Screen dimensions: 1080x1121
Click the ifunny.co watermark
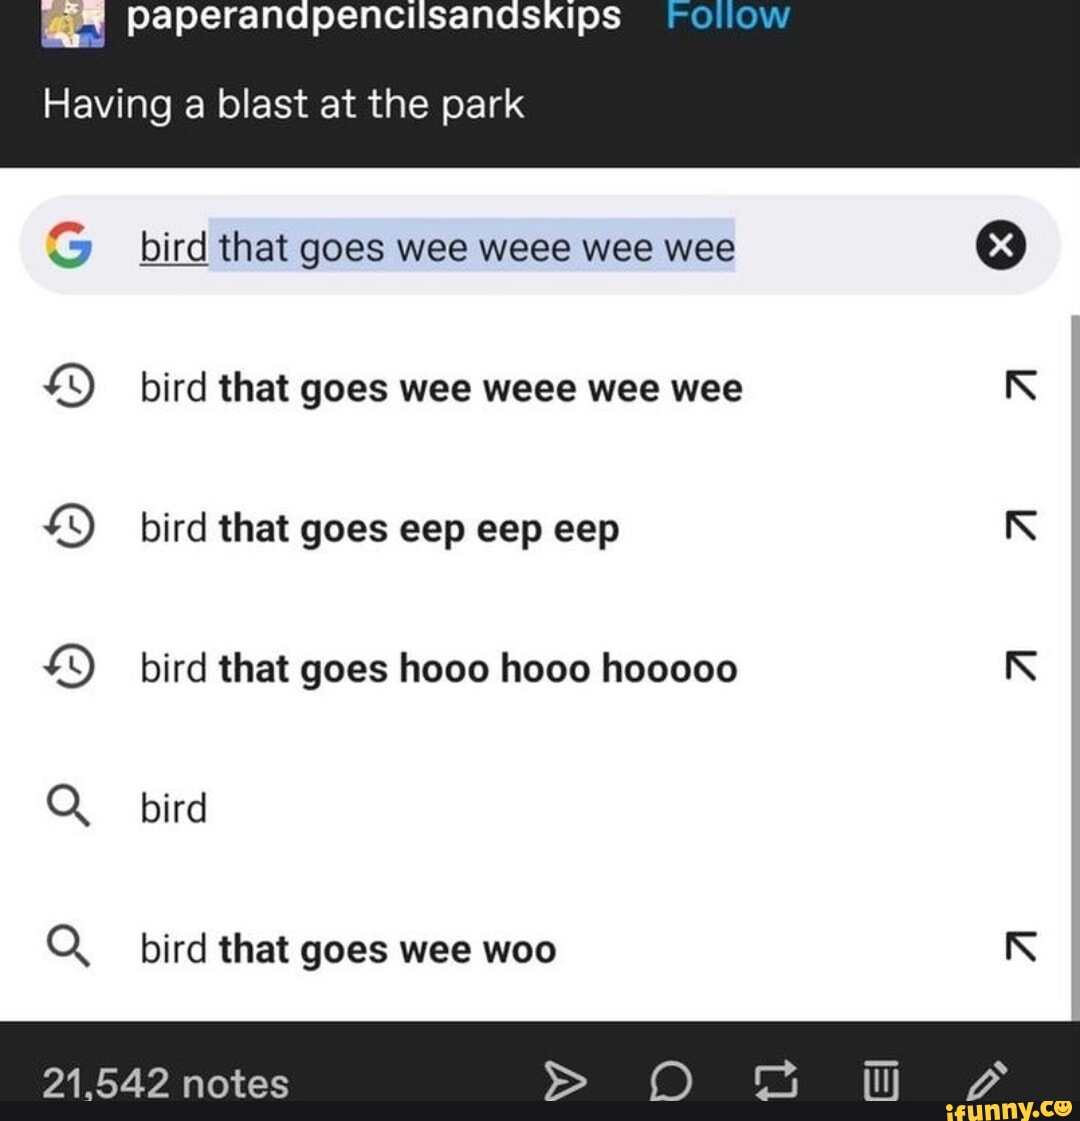(1010, 1108)
